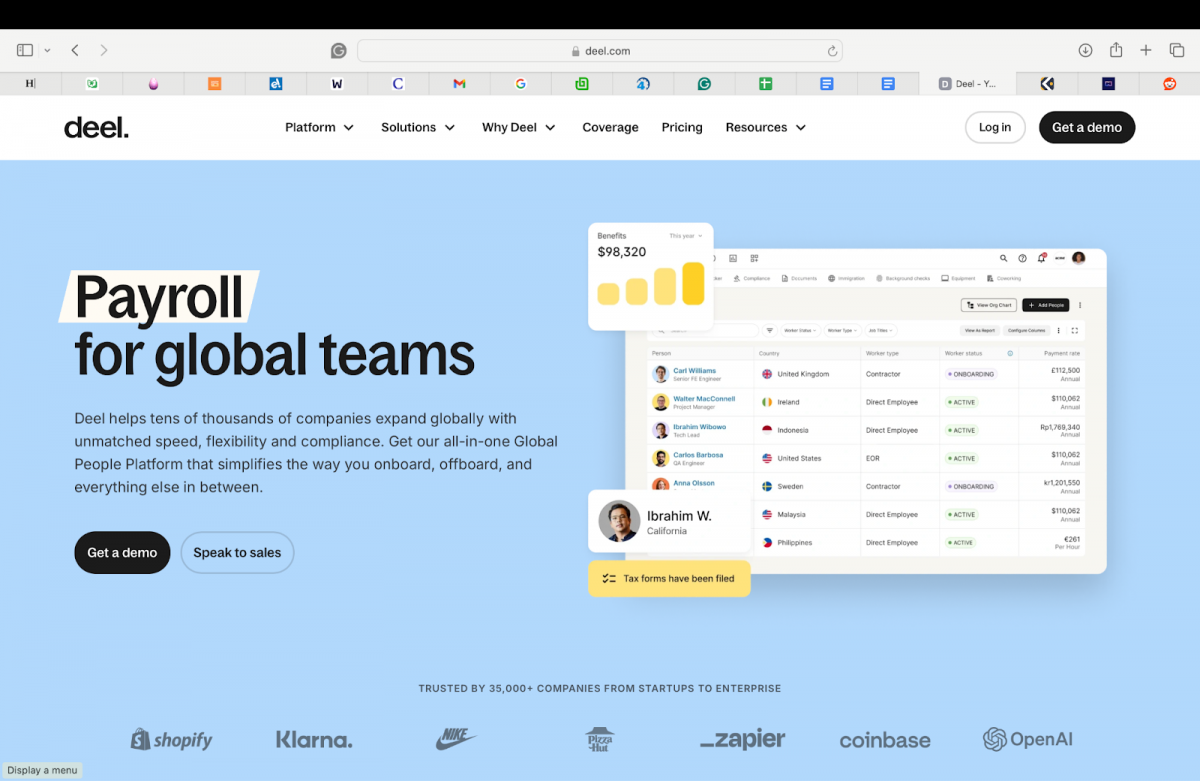Click the OpenAI logo
The height and width of the screenshot is (781, 1200).
[x=1028, y=740]
